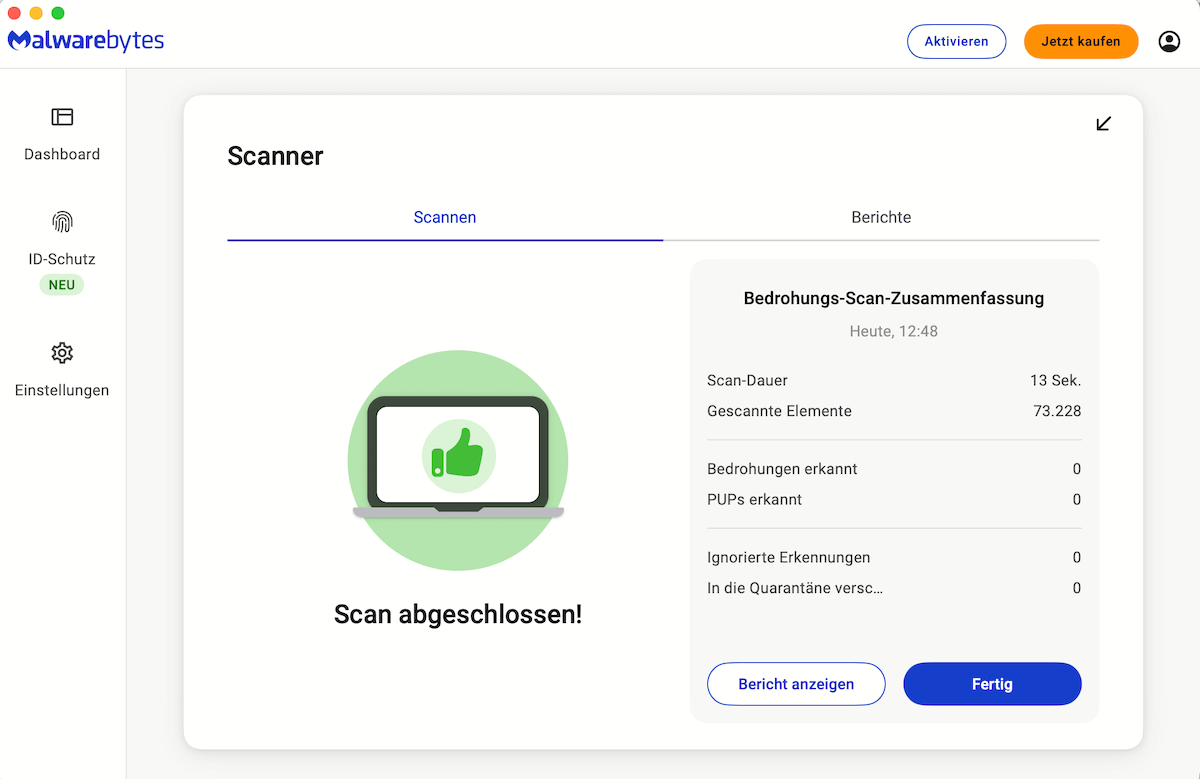The image size is (1200, 779).
Task: Open the Dashboard sidebar icon
Action: coord(62,117)
